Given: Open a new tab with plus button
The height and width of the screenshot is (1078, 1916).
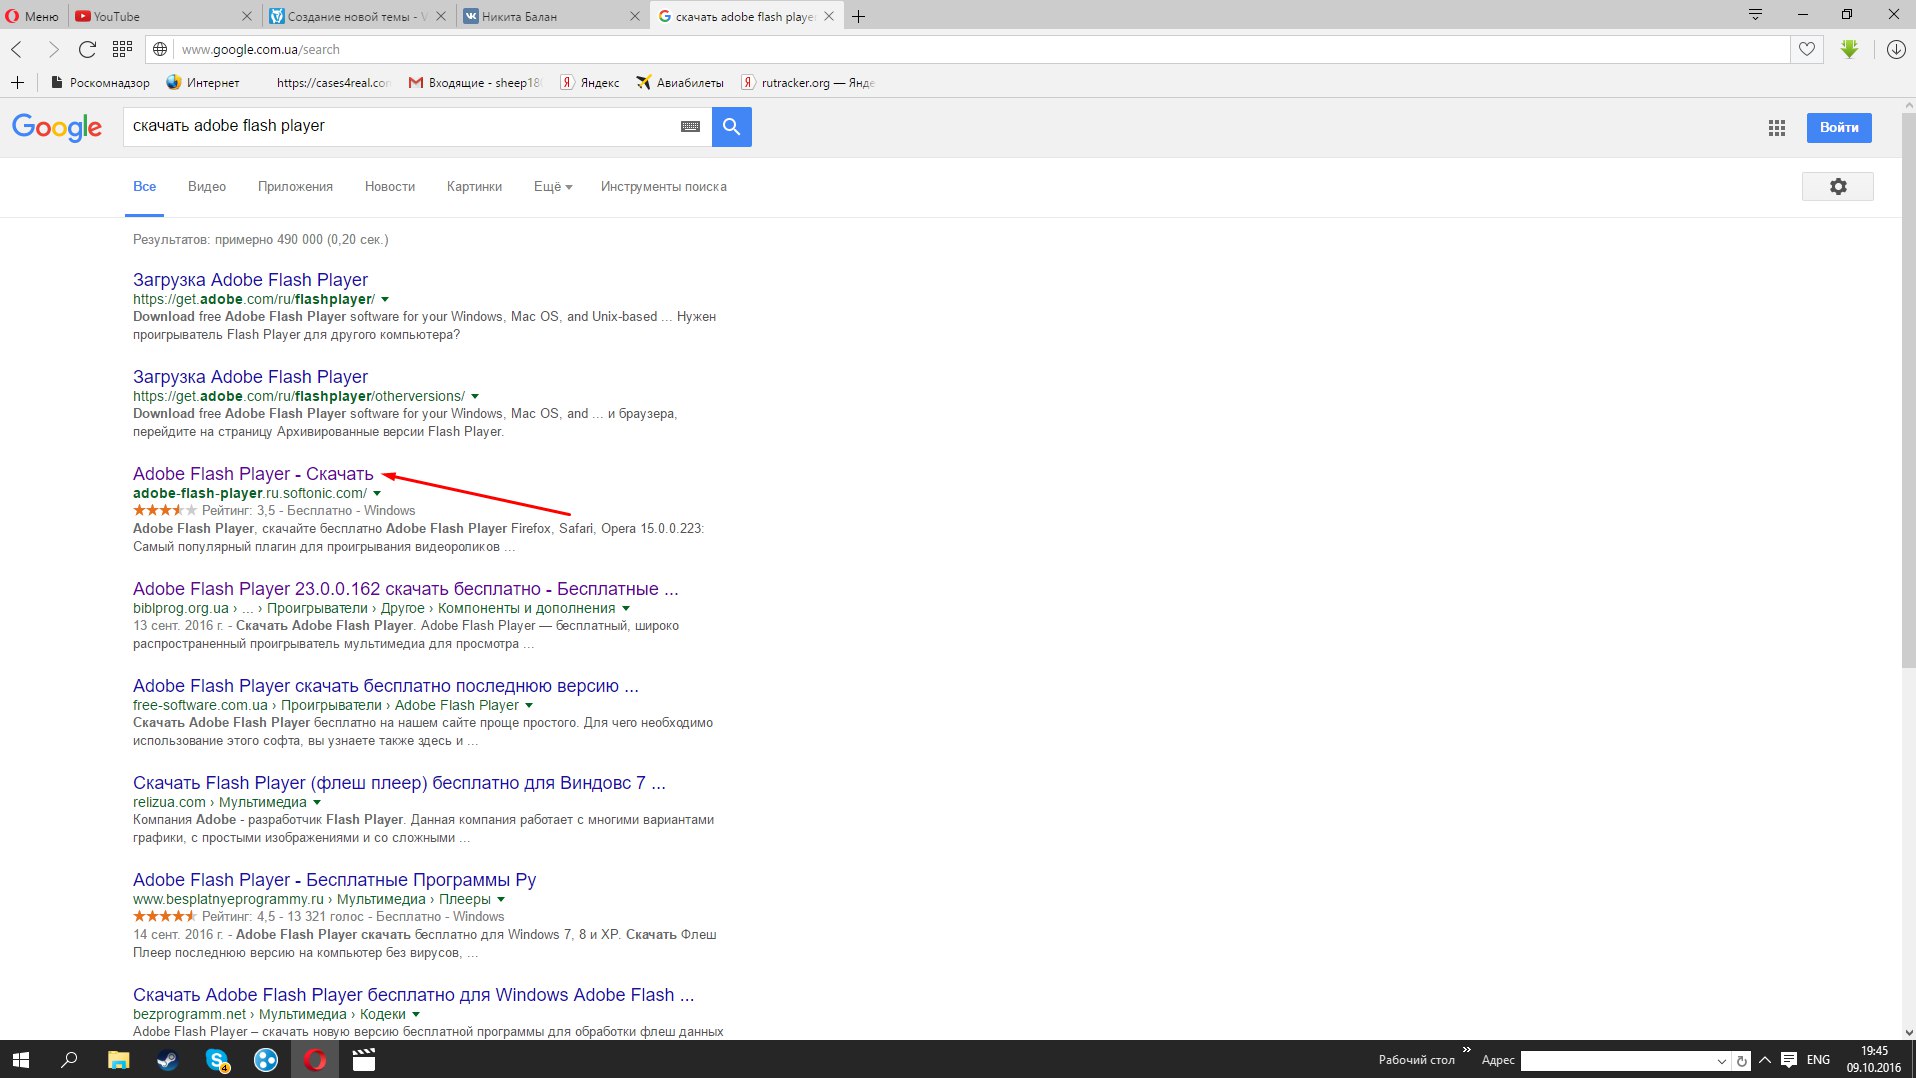Looking at the screenshot, I should tap(858, 16).
